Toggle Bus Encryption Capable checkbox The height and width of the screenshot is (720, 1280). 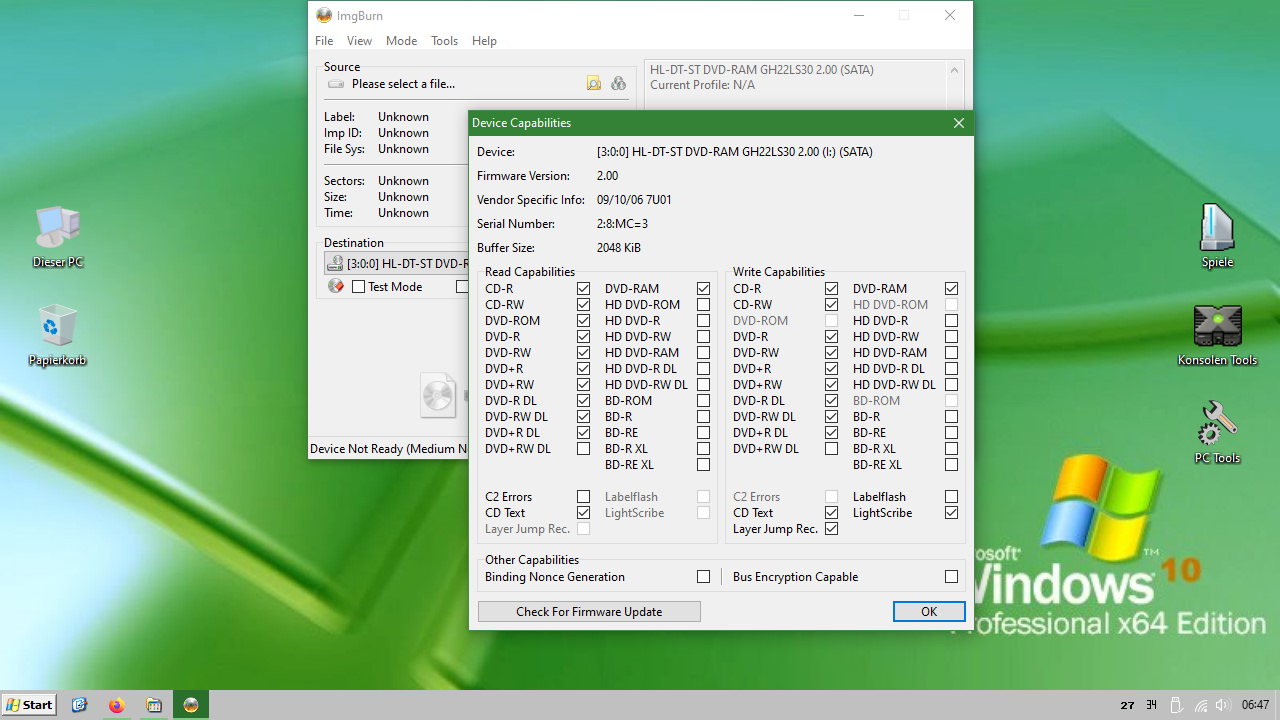(951, 577)
